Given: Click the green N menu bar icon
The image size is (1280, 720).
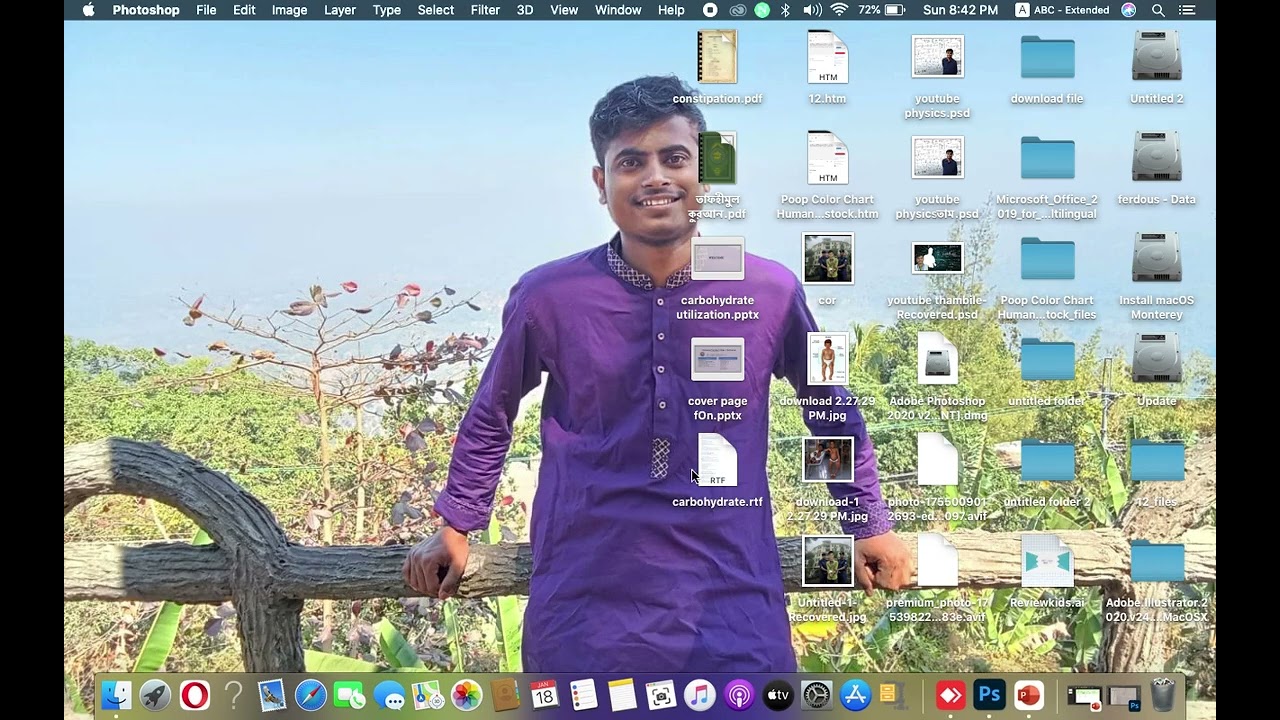Looking at the screenshot, I should pyautogui.click(x=762, y=10).
